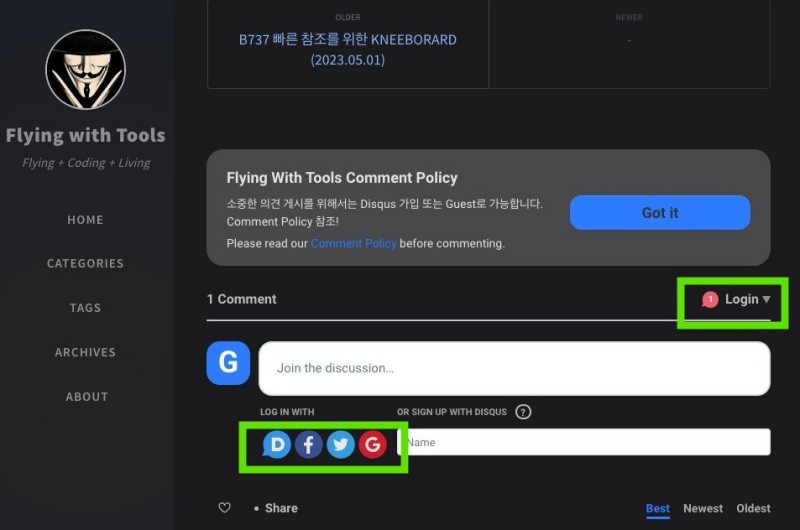
Task: Click the Join the discussion text box
Action: tap(514, 368)
